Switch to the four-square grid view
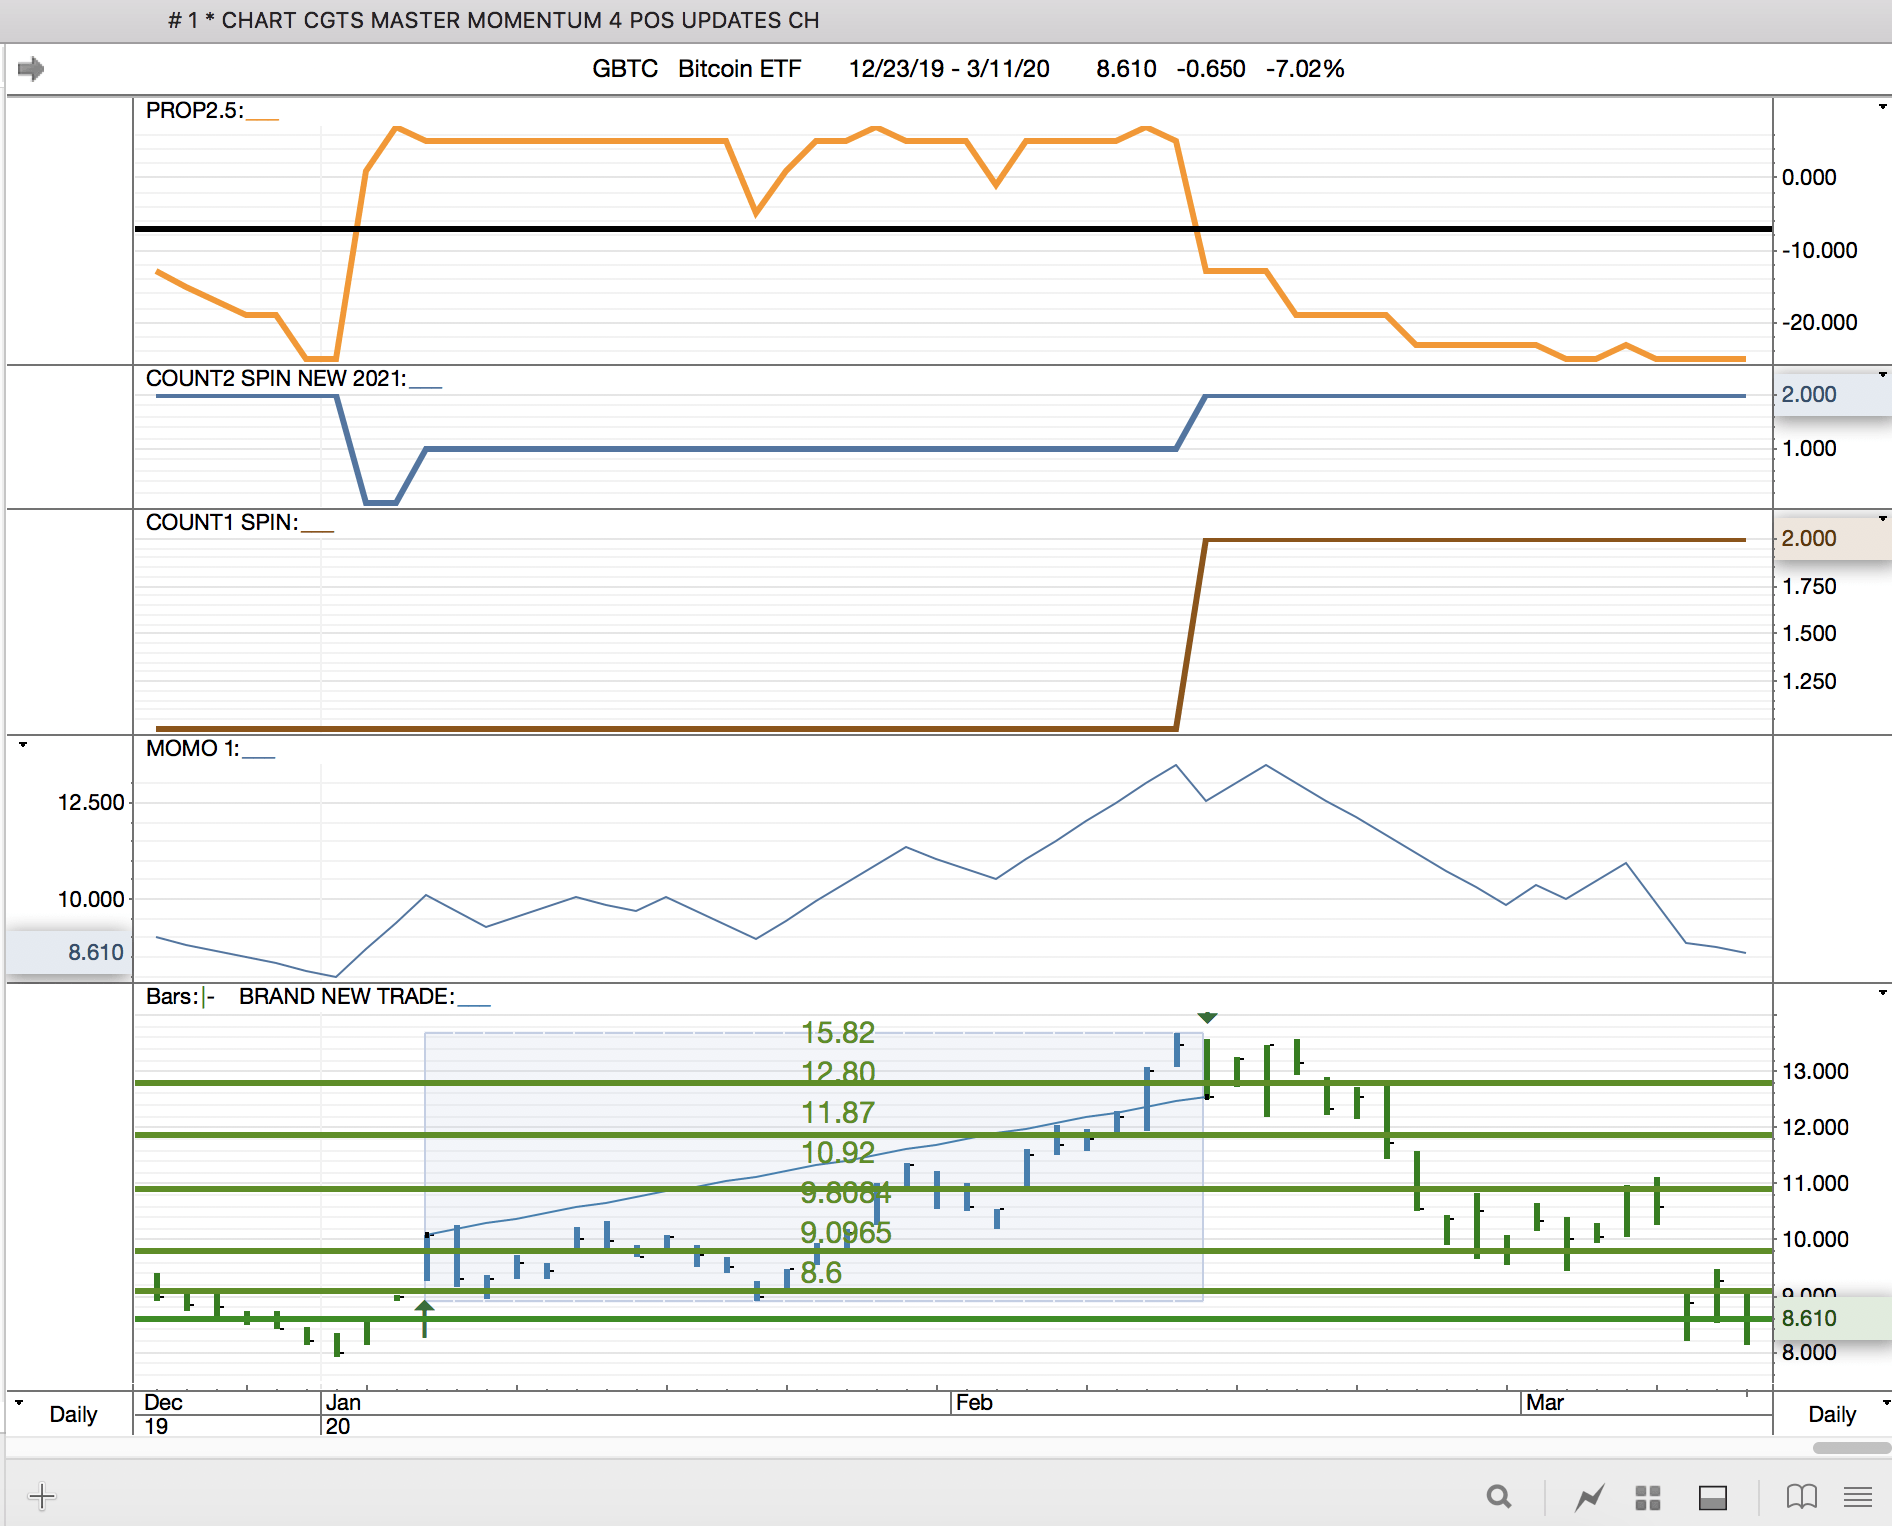 coord(1648,1497)
